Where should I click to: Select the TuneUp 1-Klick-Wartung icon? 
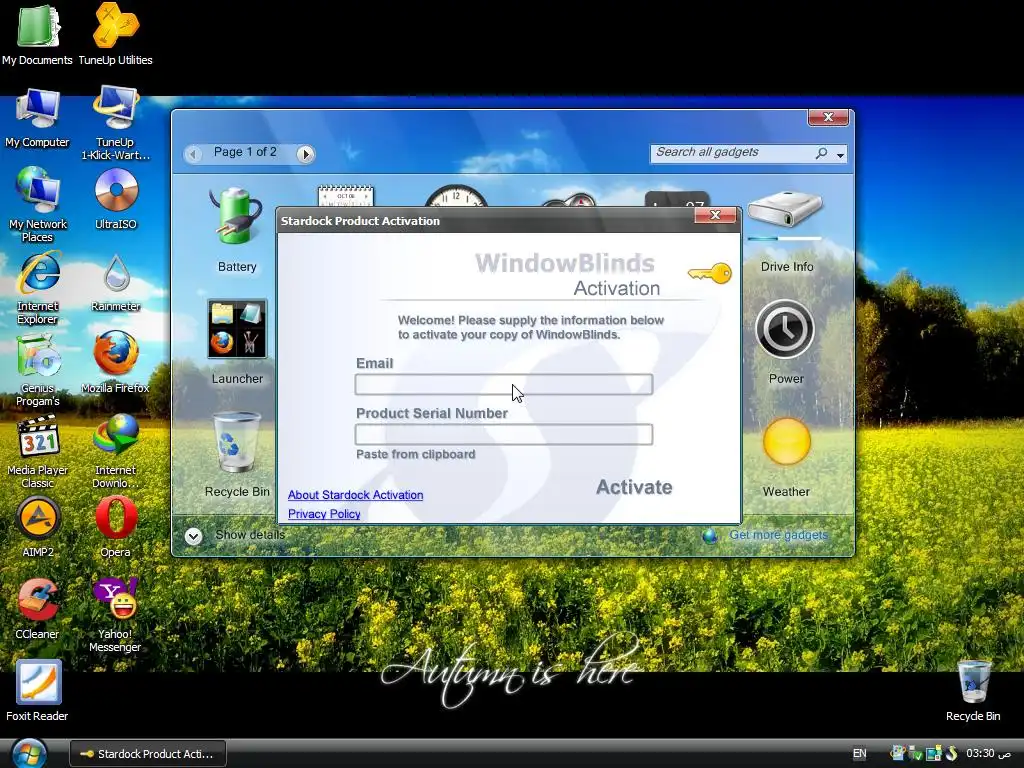click(116, 124)
